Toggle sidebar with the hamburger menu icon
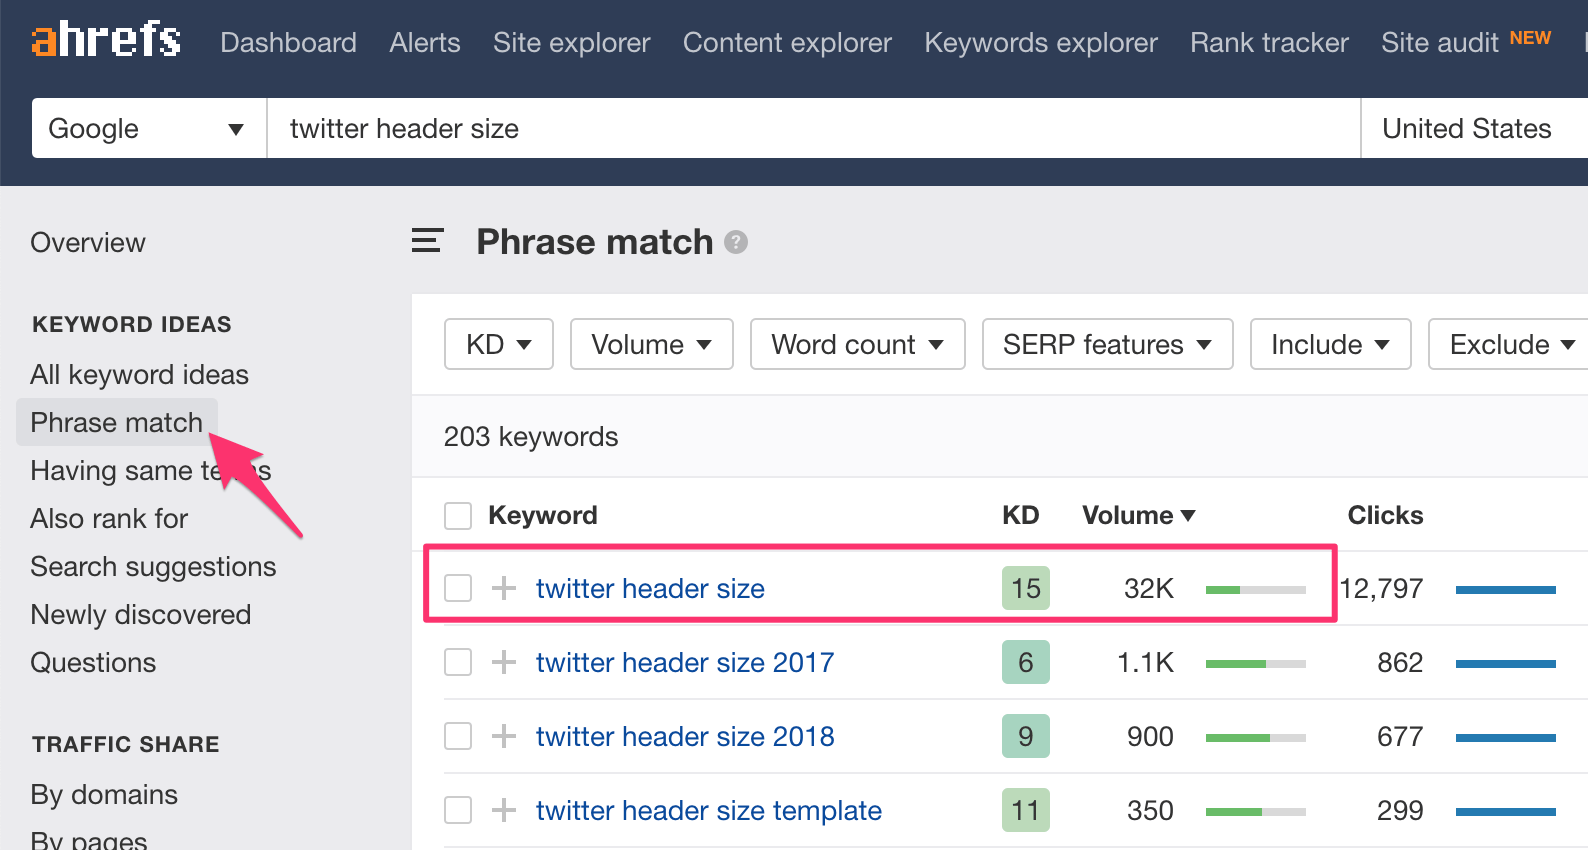The height and width of the screenshot is (850, 1588). (427, 241)
